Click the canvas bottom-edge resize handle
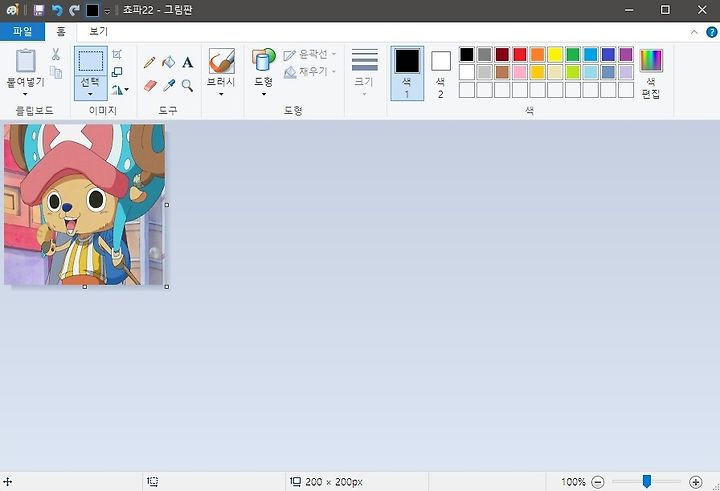The width and height of the screenshot is (720, 491). [x=84, y=287]
